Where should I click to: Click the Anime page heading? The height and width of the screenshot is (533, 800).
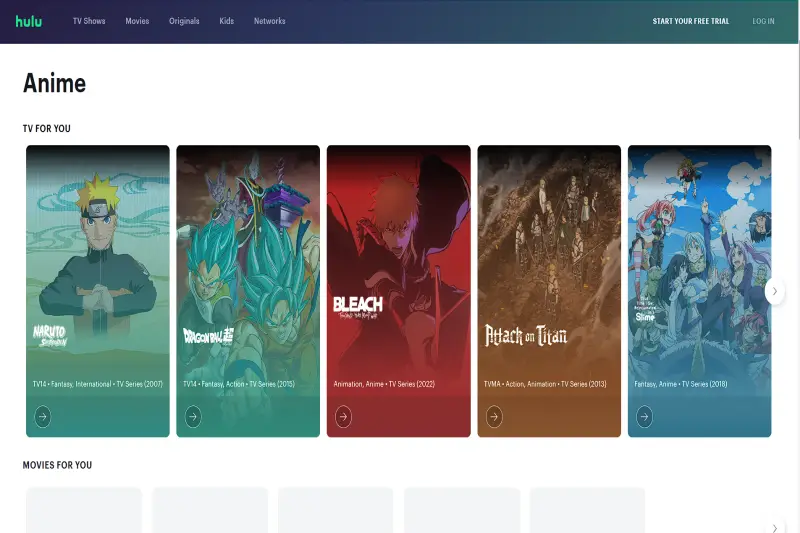[55, 83]
